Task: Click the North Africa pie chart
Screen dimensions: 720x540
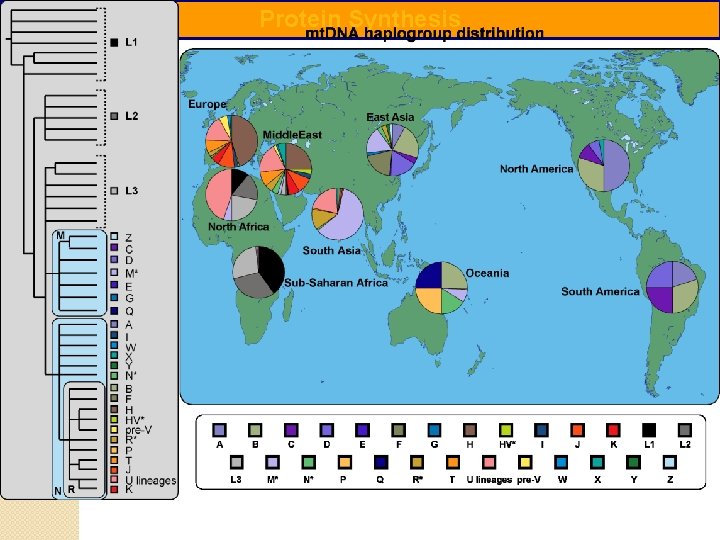Action: click(231, 195)
